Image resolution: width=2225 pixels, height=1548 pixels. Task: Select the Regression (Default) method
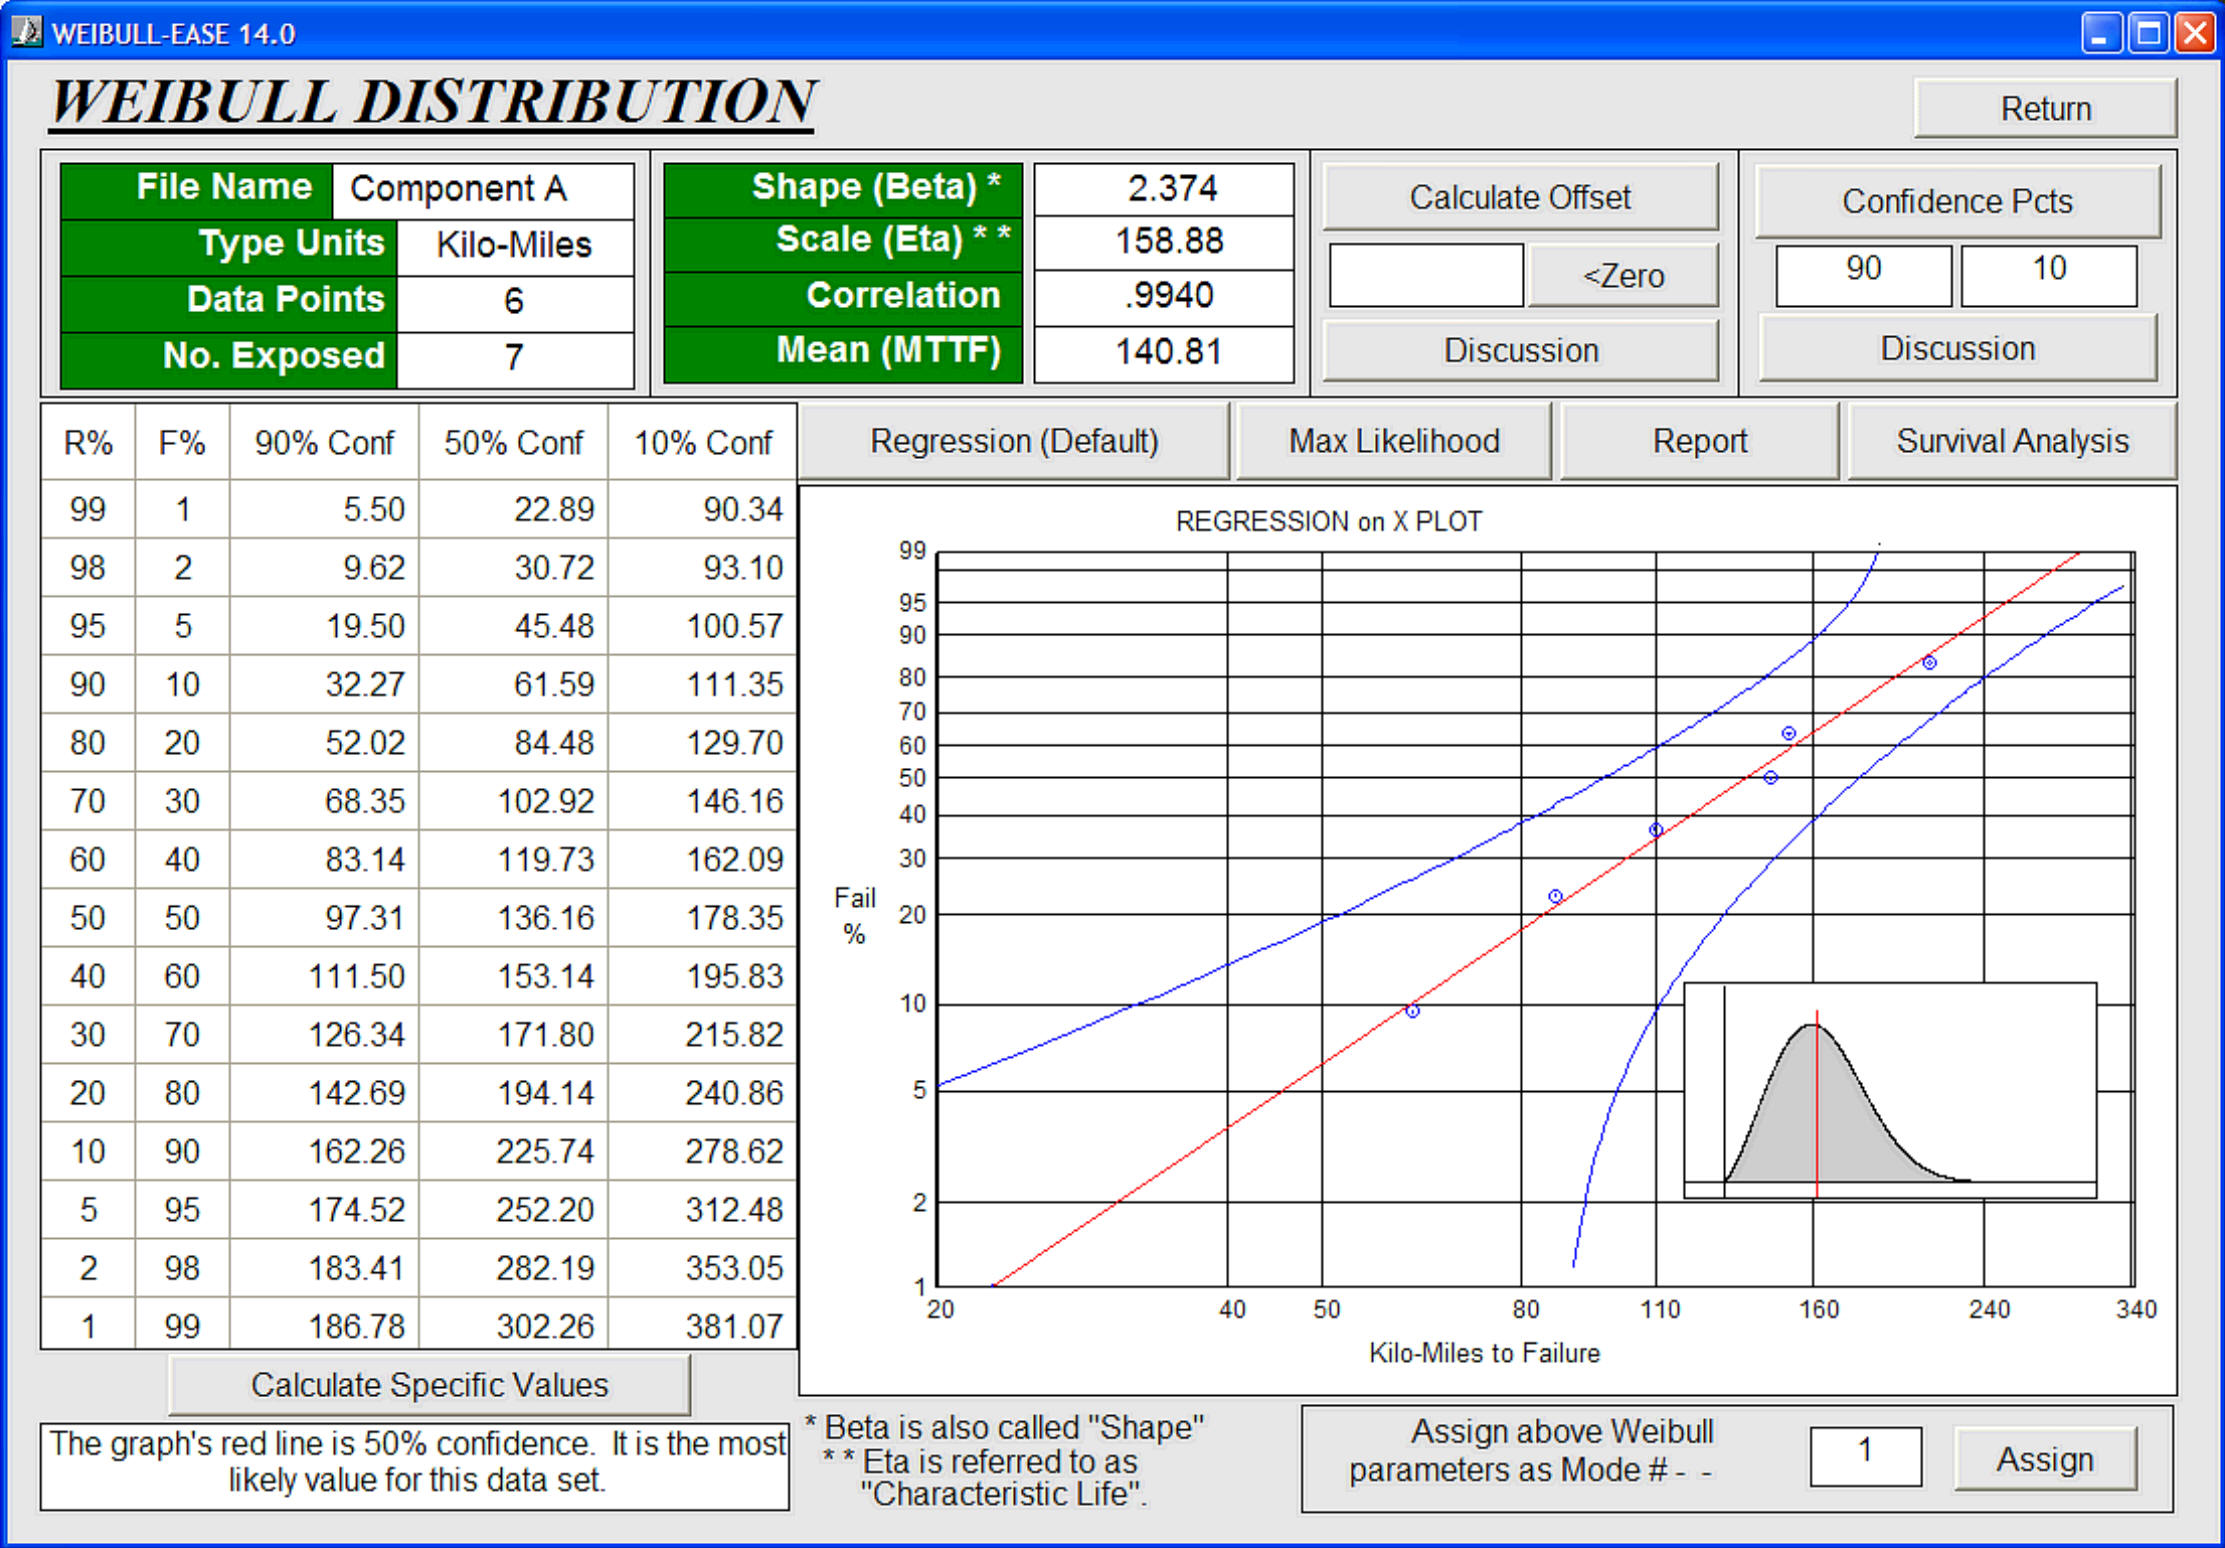point(1014,441)
